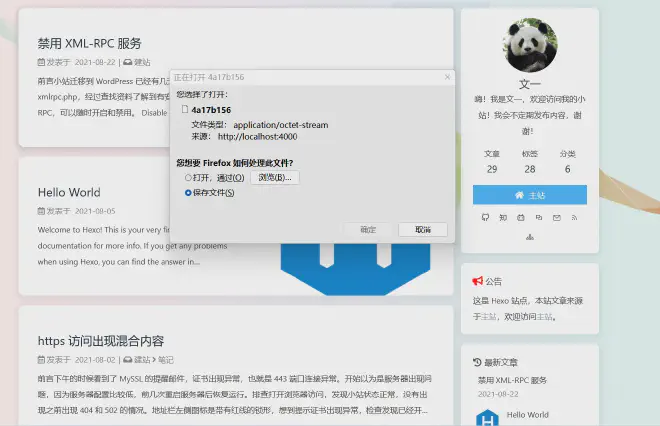The image size is (660, 426).
Task: Open the GitHub profile icon
Action: click(x=485, y=218)
